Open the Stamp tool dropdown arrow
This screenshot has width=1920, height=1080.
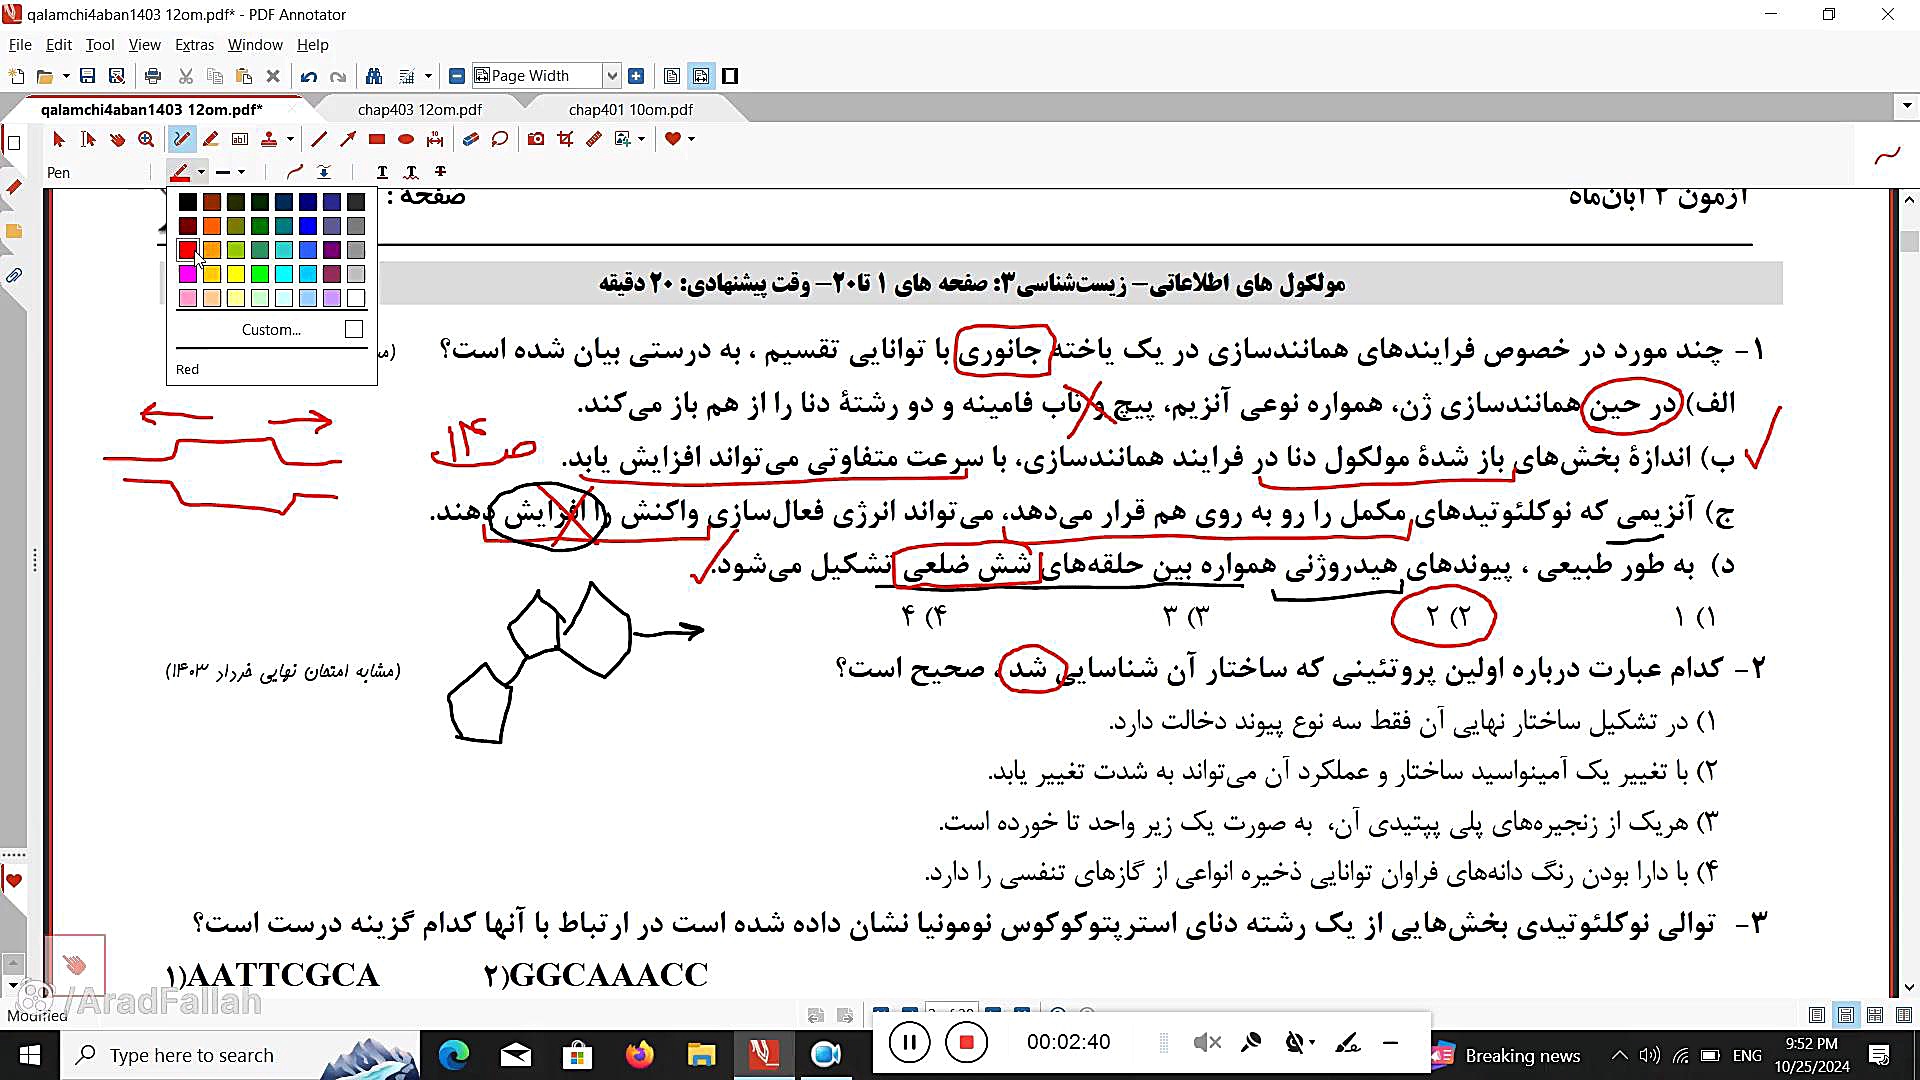[x=290, y=139]
